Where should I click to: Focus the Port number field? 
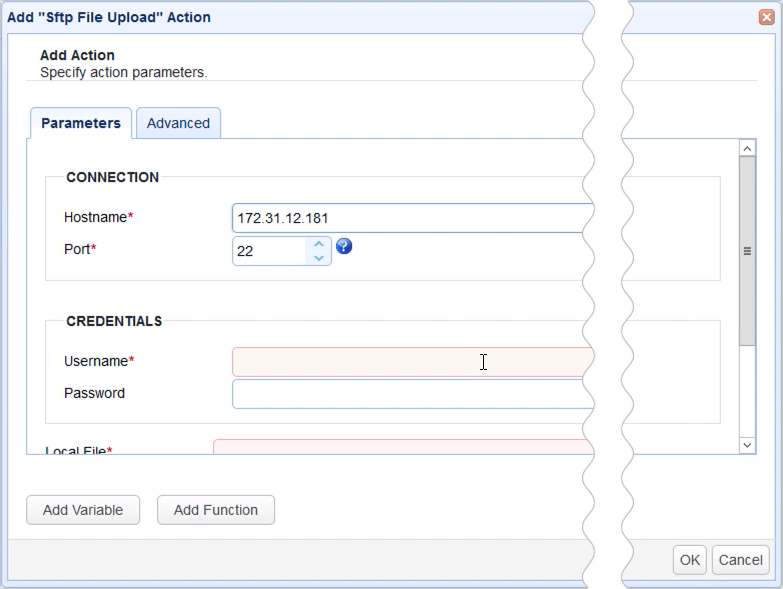[x=268, y=251]
